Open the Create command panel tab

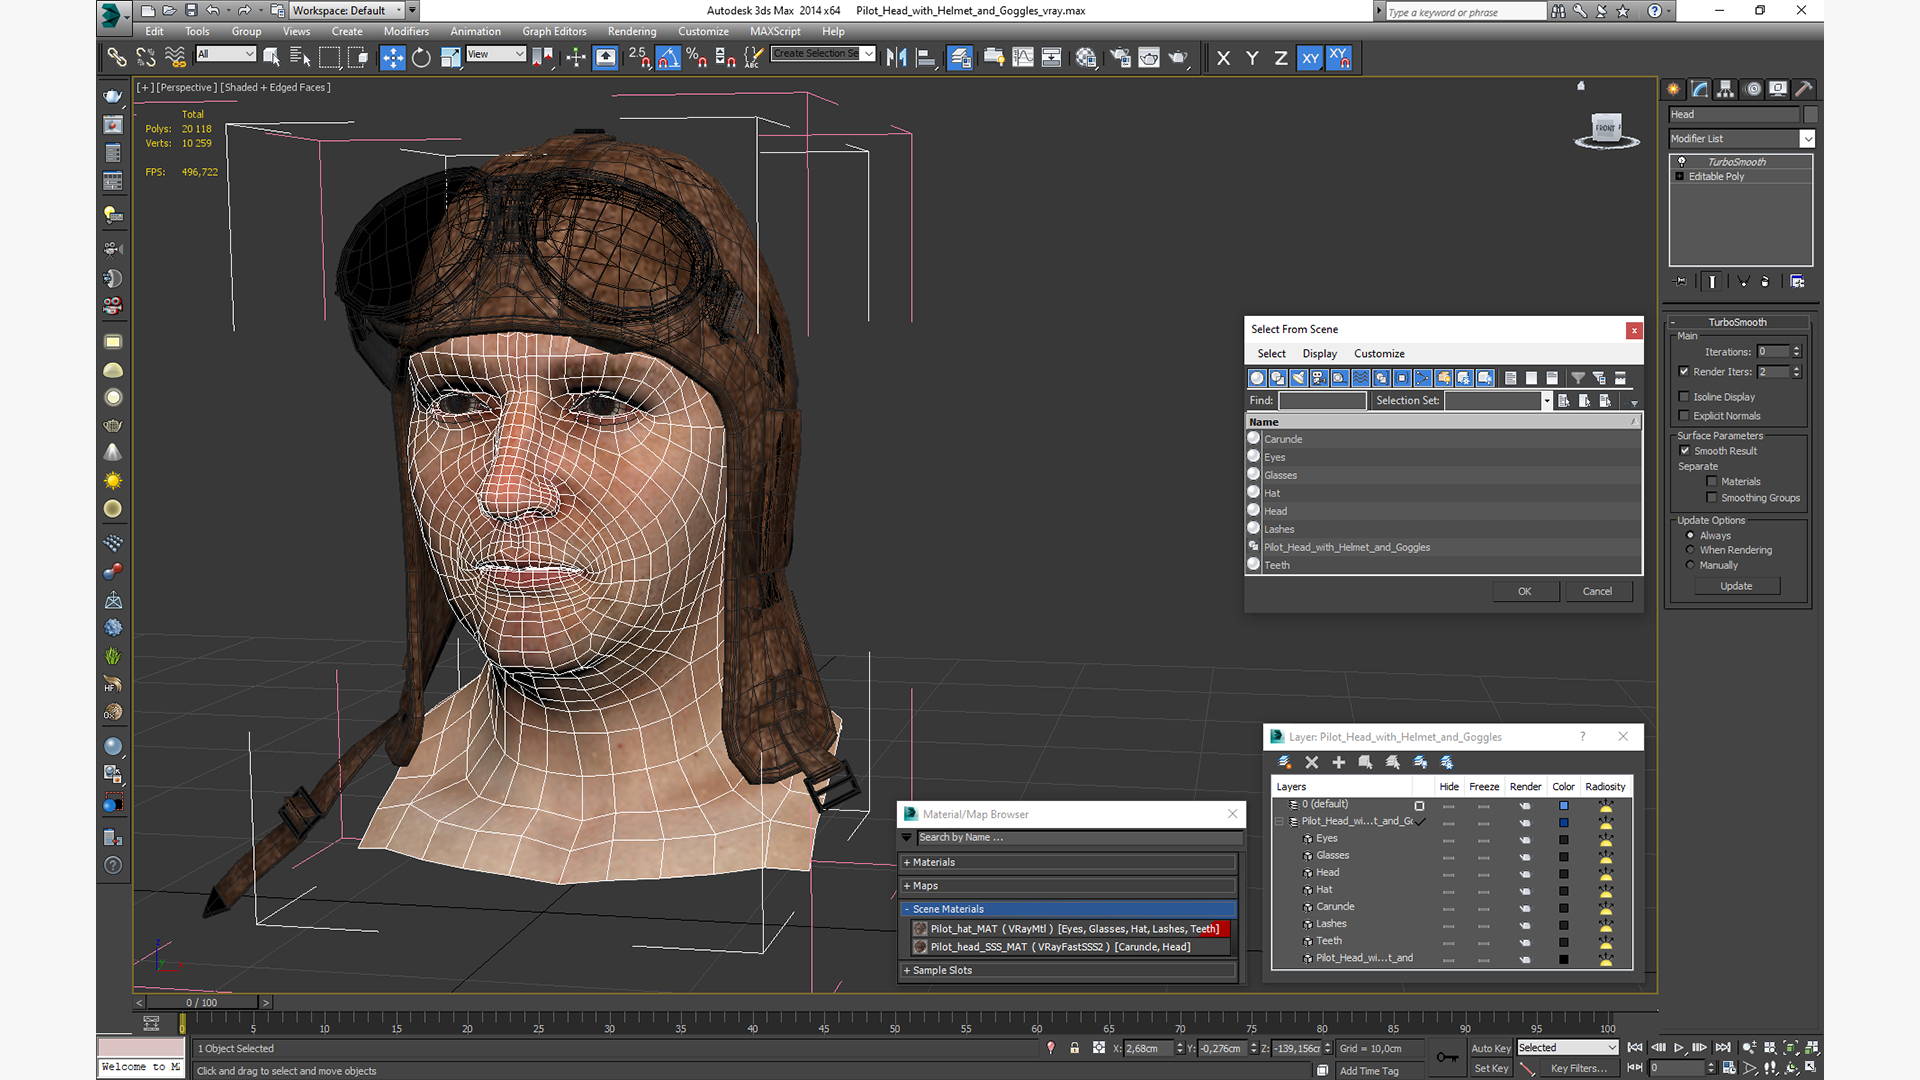[x=1673, y=89]
